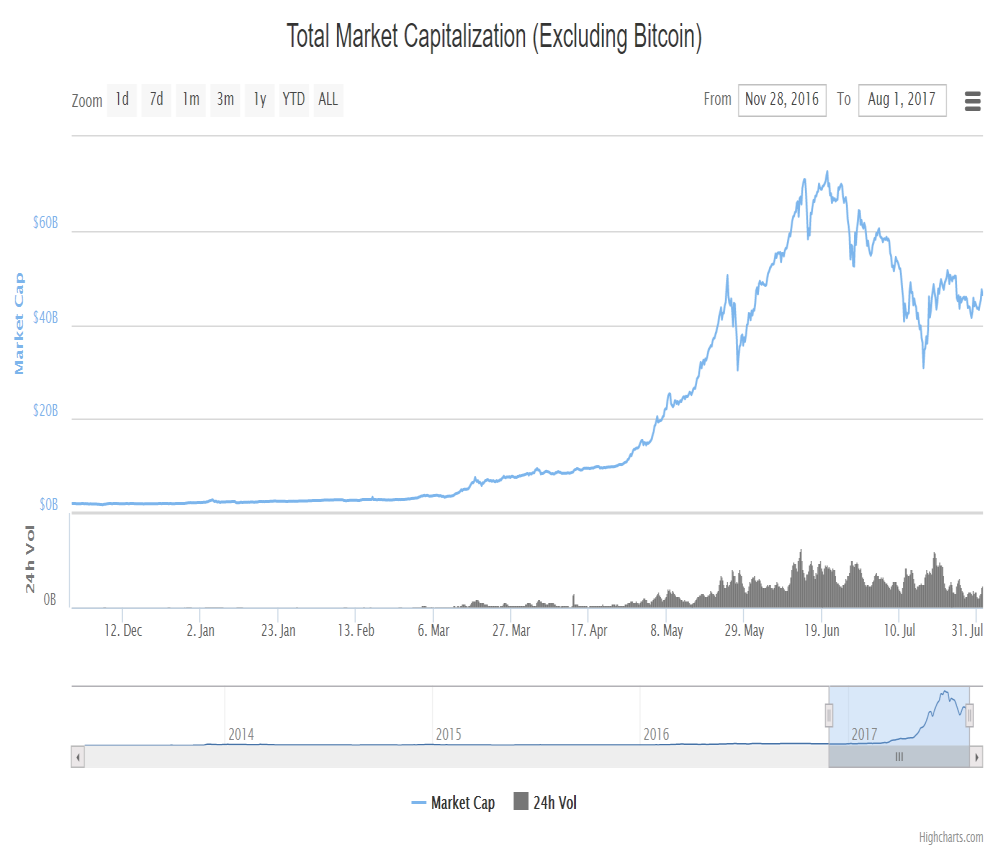Click the 29. May x-axis label
This screenshot has width=998, height=852.
pos(744,631)
